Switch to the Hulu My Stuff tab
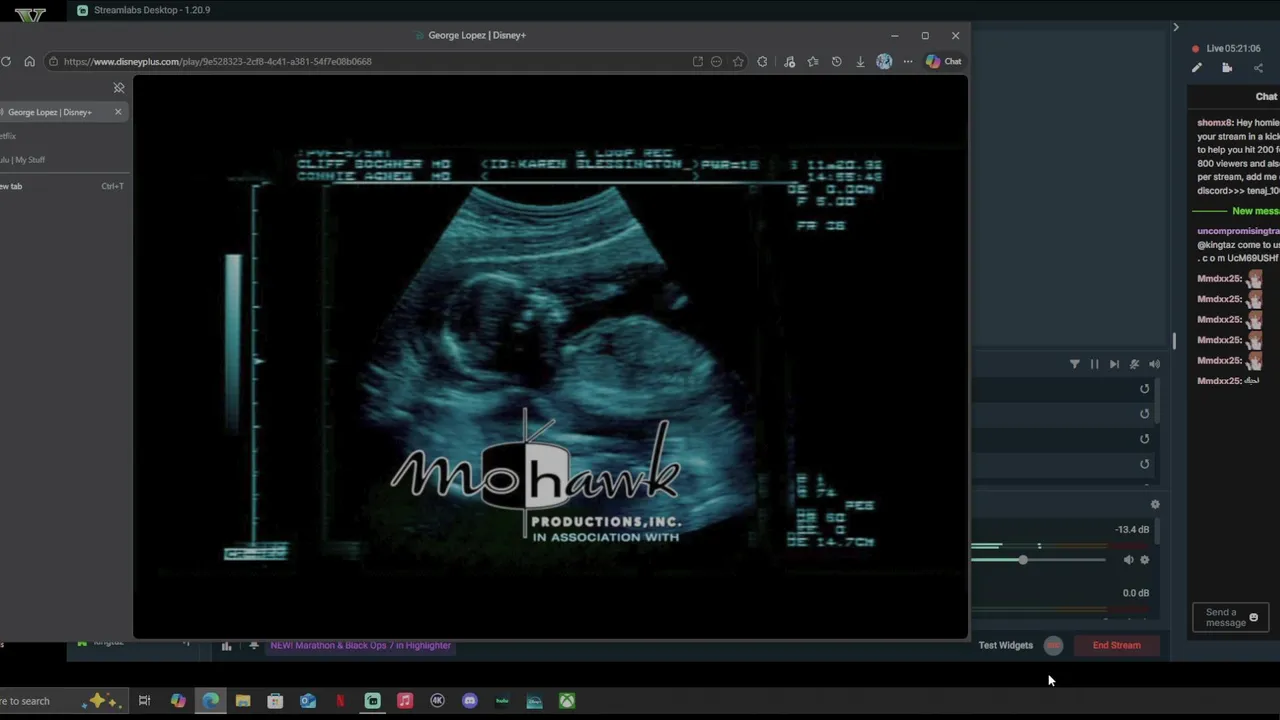 (x=23, y=160)
